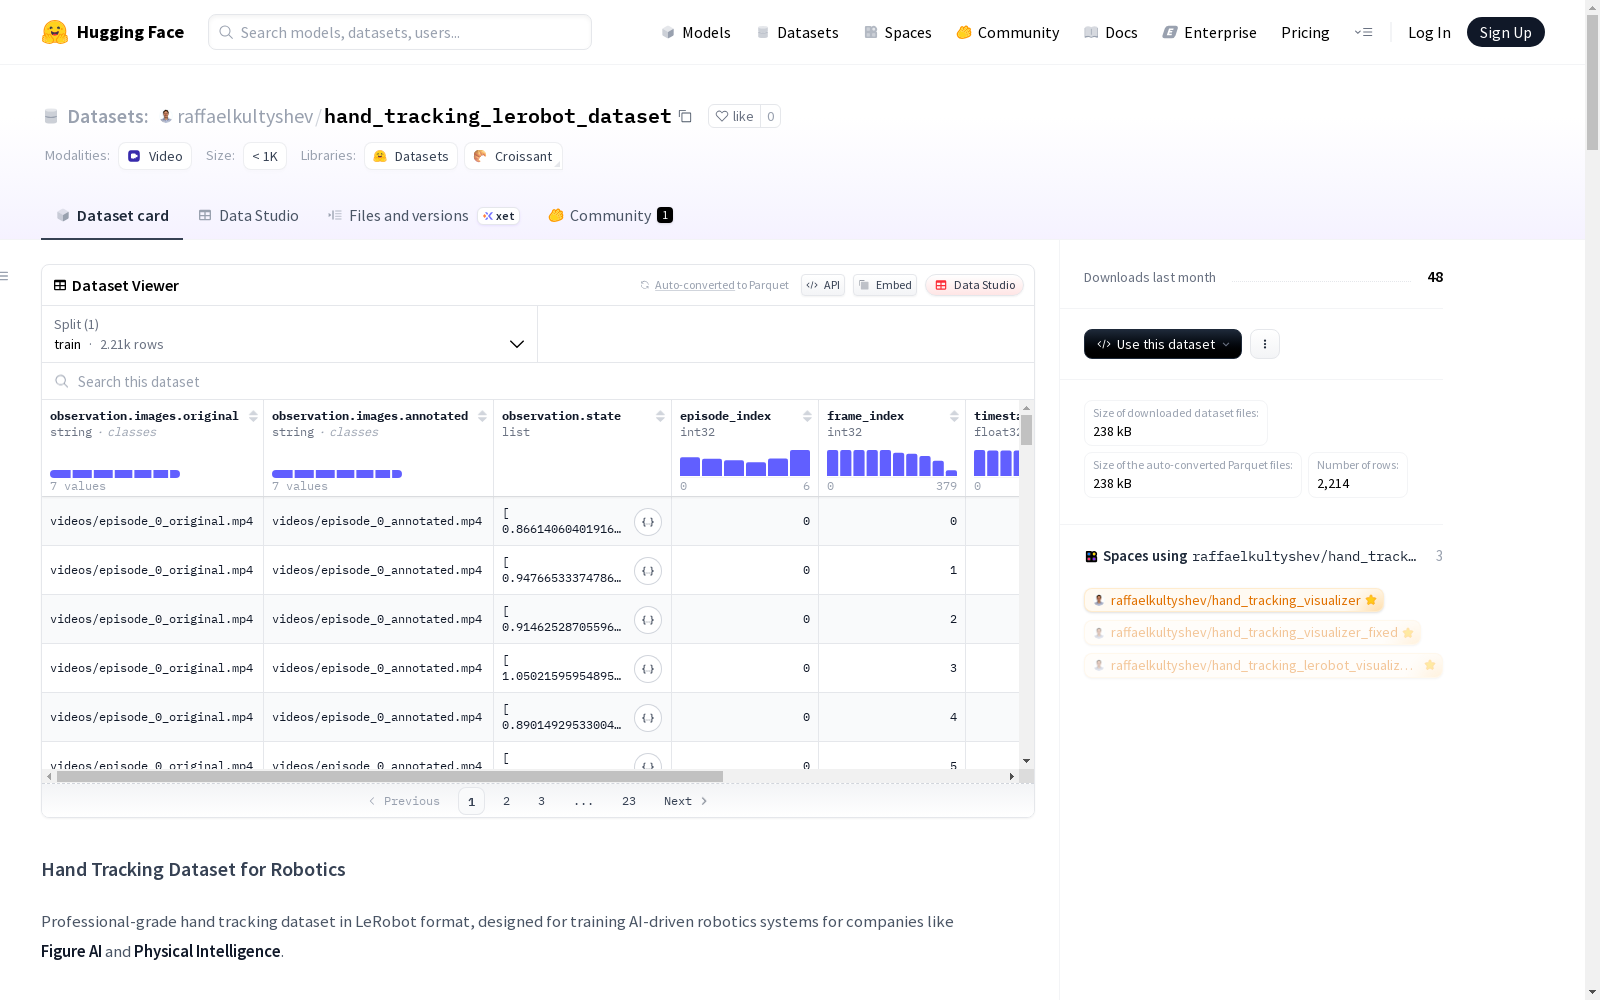Click the Video modality tag
Image resolution: width=1600 pixels, height=1000 pixels.
(x=155, y=156)
